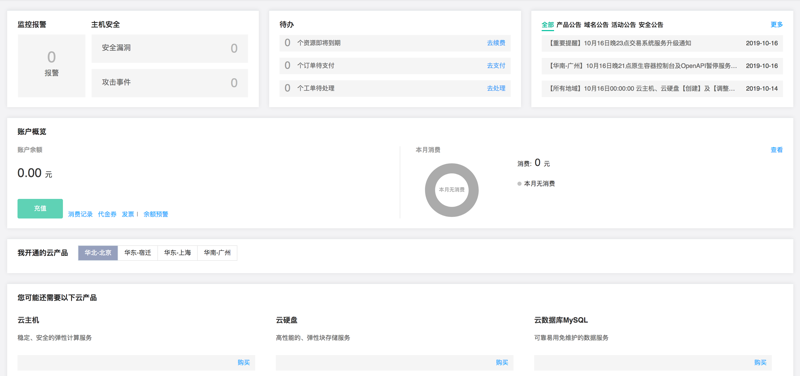800x376 pixels.
Task: Click the 监控报警 section heading
Action: (32, 24)
